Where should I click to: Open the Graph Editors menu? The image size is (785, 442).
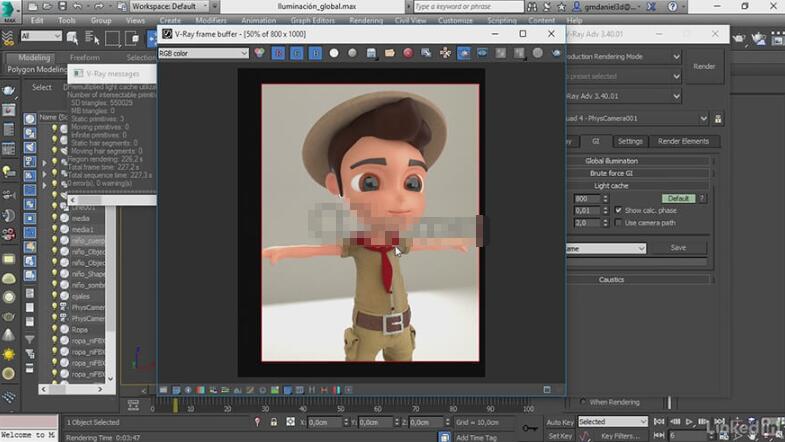point(312,21)
